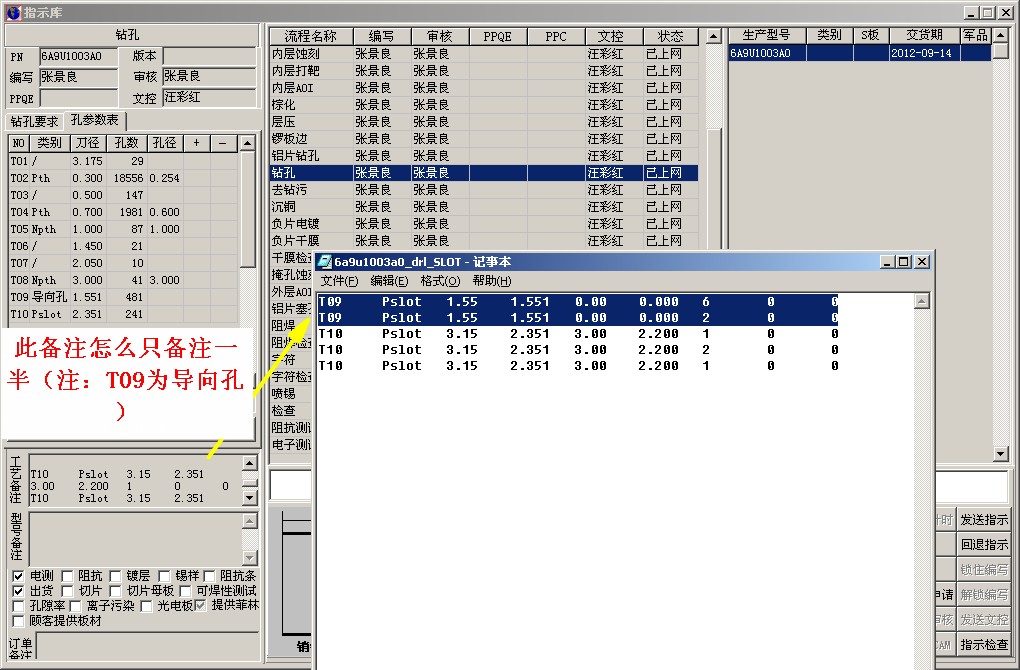Click the up arrow of the 工艺备注 scrollbar

click(x=250, y=462)
